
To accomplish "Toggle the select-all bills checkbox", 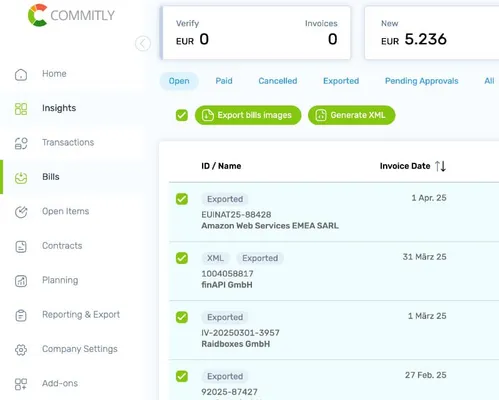I will point(182,115).
